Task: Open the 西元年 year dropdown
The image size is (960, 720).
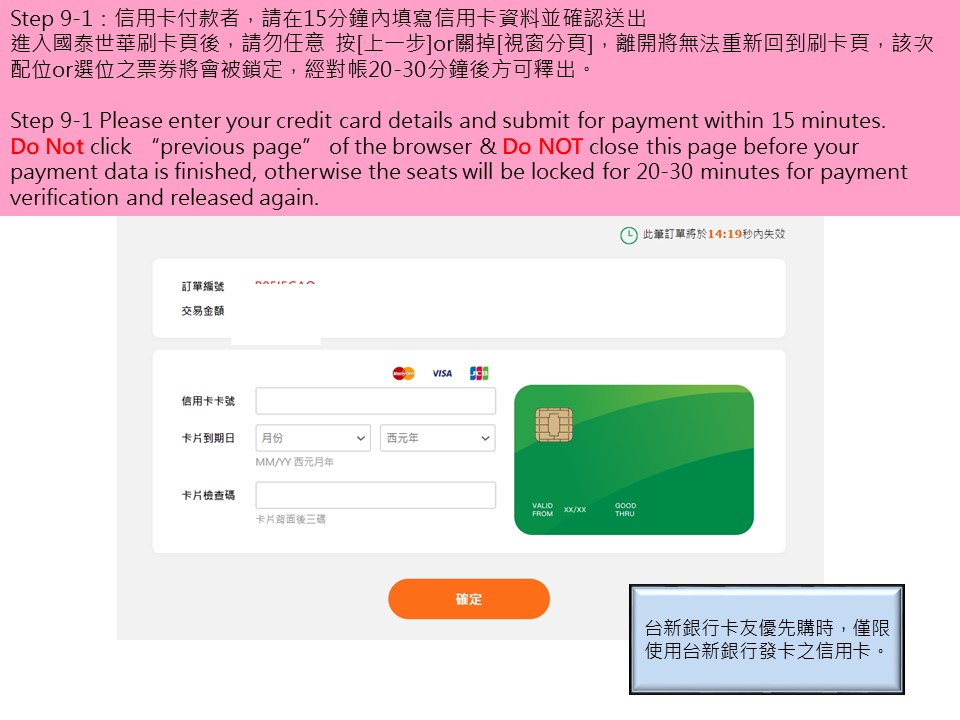Action: tap(438, 438)
